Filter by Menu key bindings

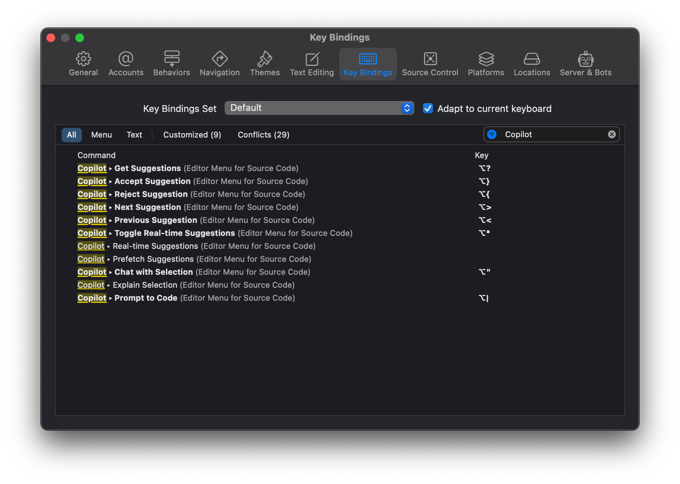101,135
